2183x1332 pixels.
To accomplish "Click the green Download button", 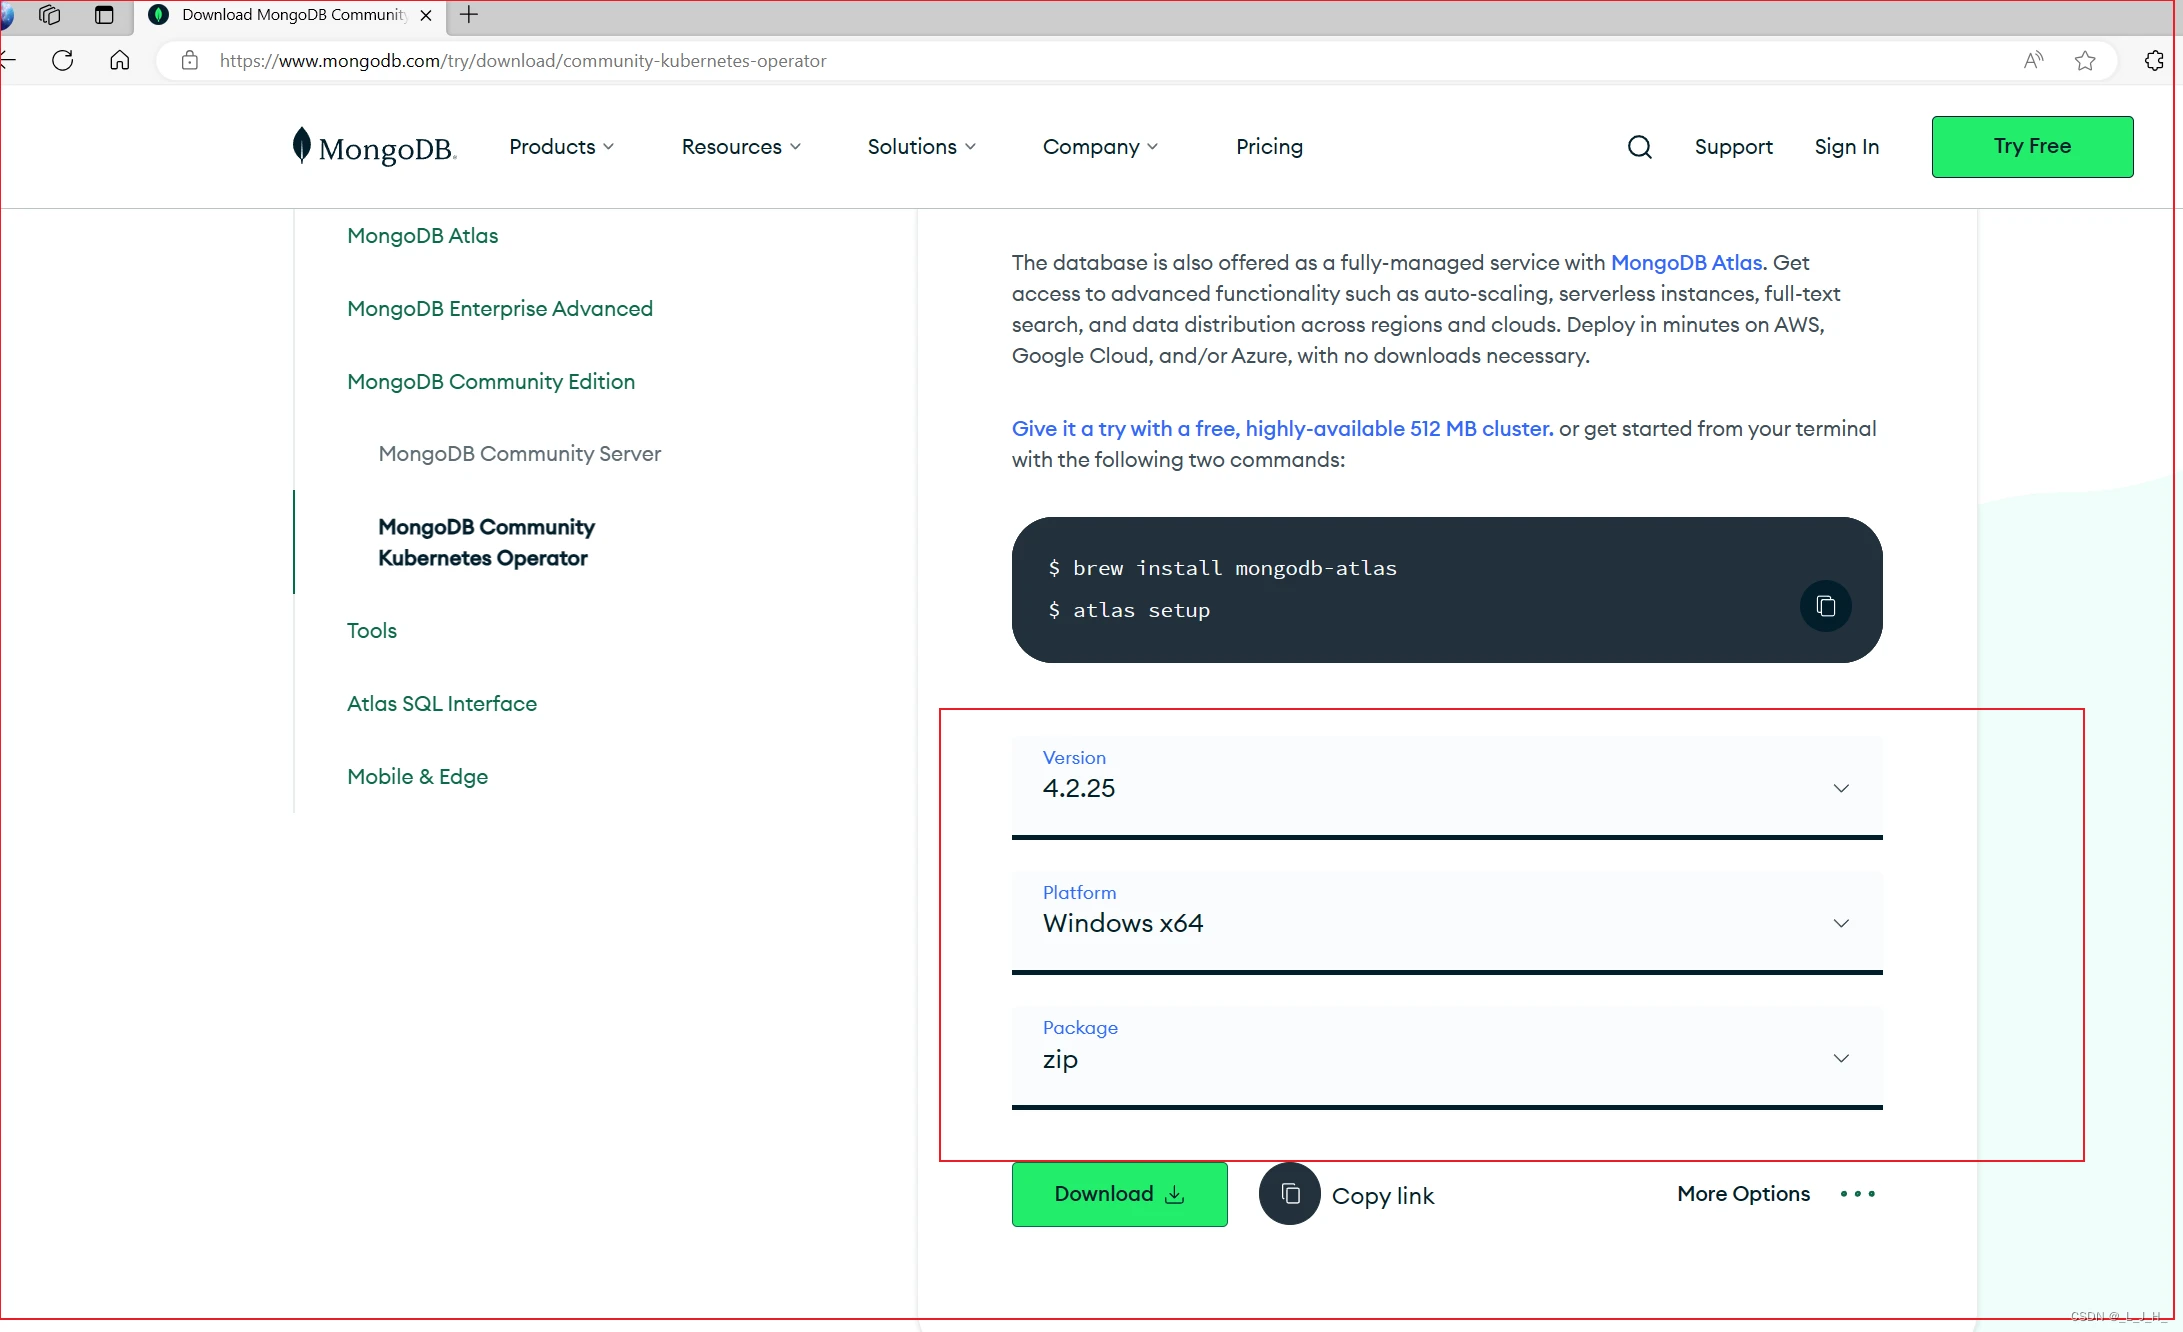I will click(1119, 1194).
